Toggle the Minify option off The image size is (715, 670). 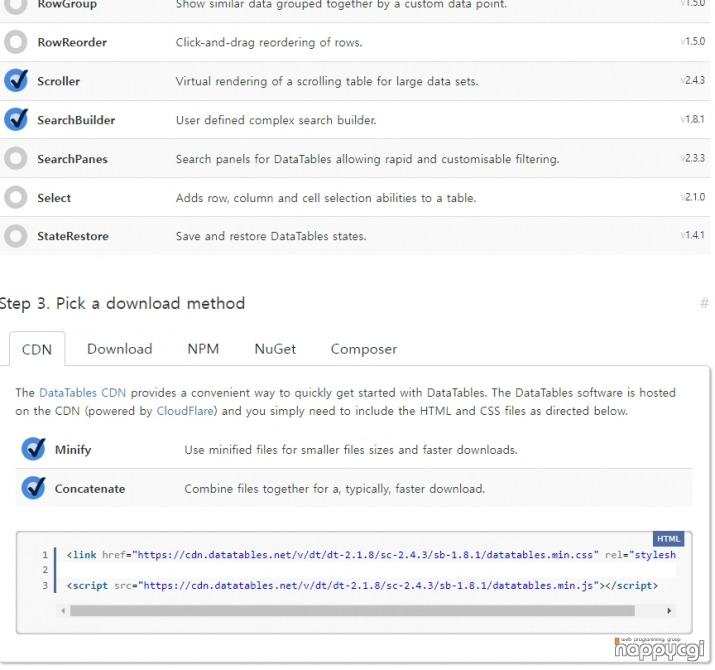click(33, 450)
